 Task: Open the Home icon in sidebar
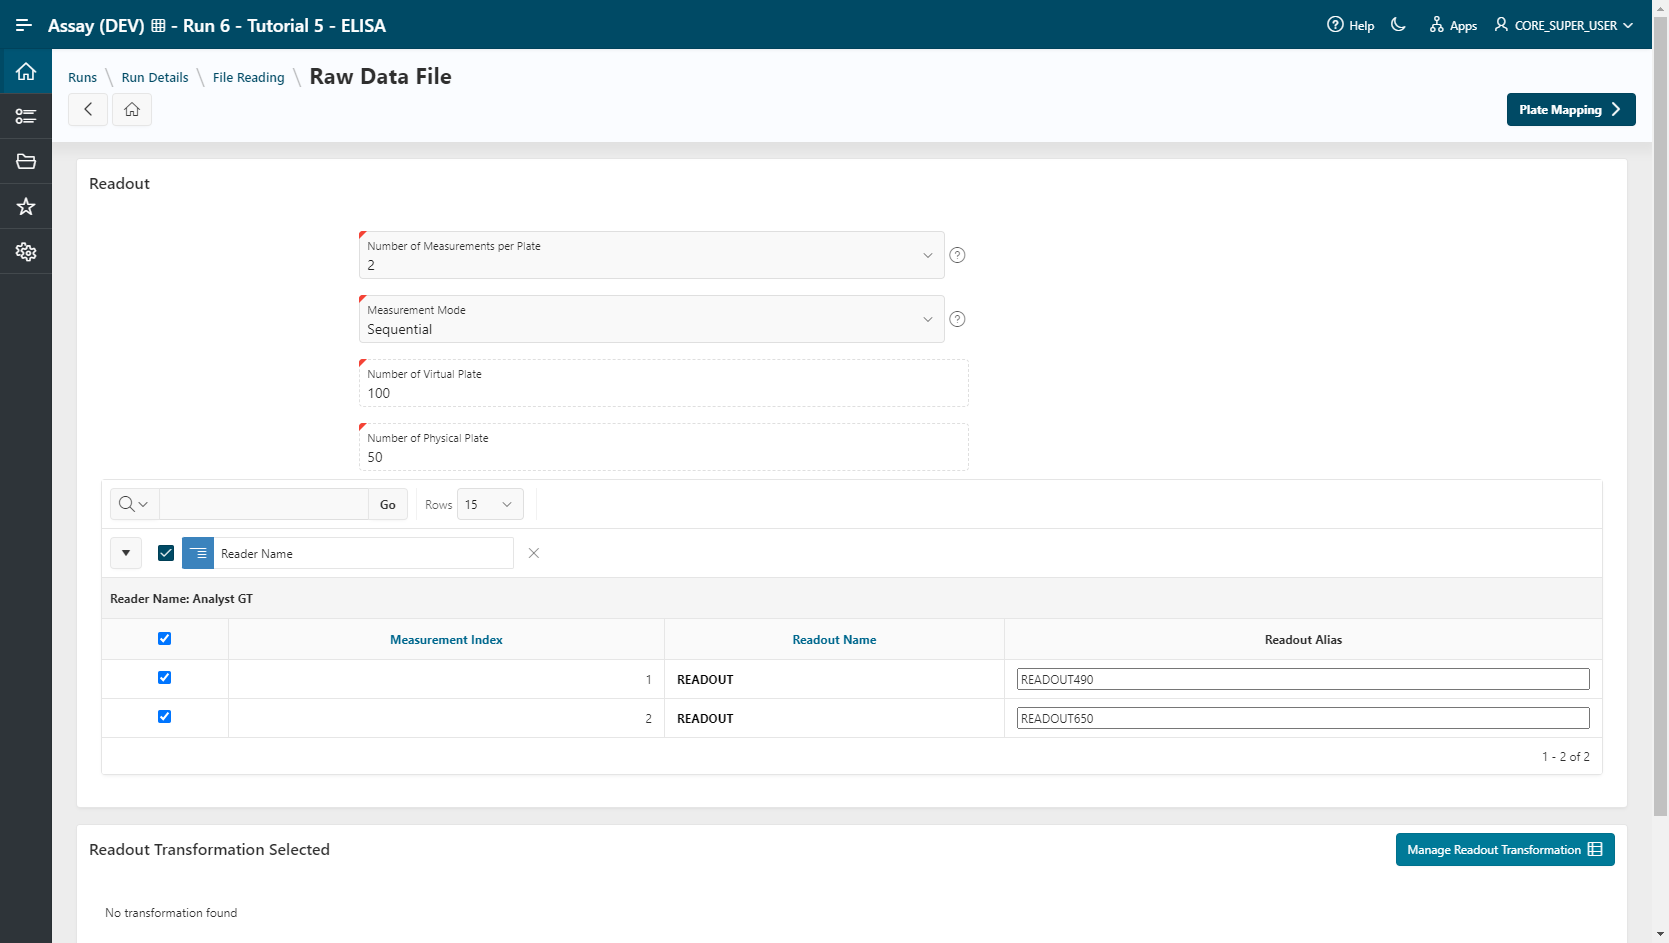(26, 72)
